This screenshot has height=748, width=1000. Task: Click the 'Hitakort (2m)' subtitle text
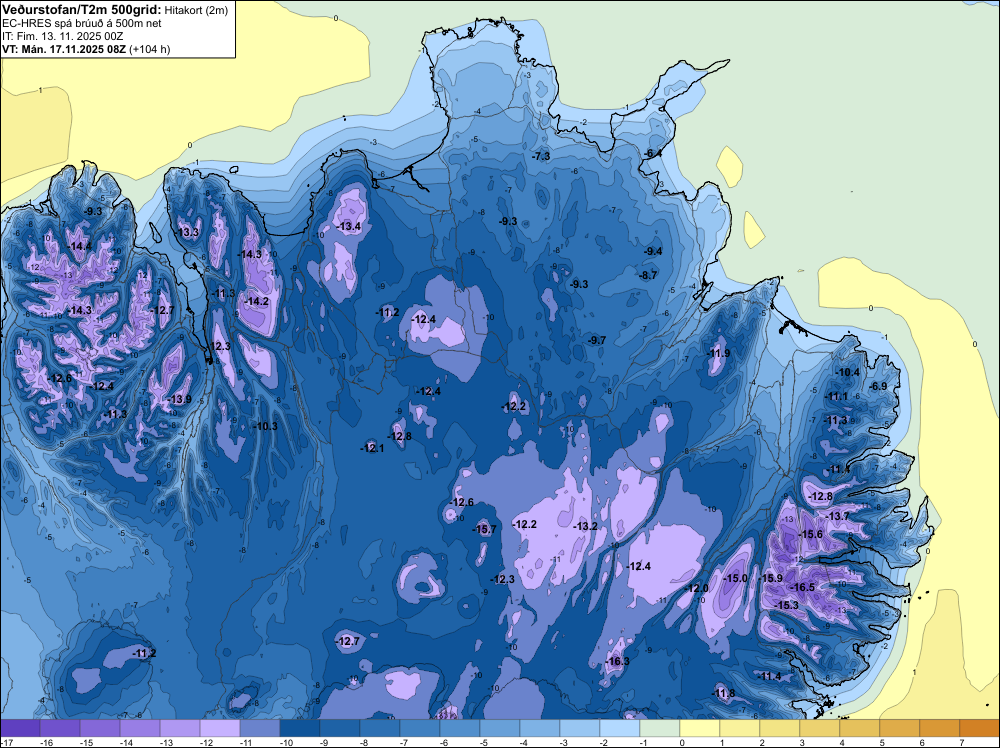[196, 10]
